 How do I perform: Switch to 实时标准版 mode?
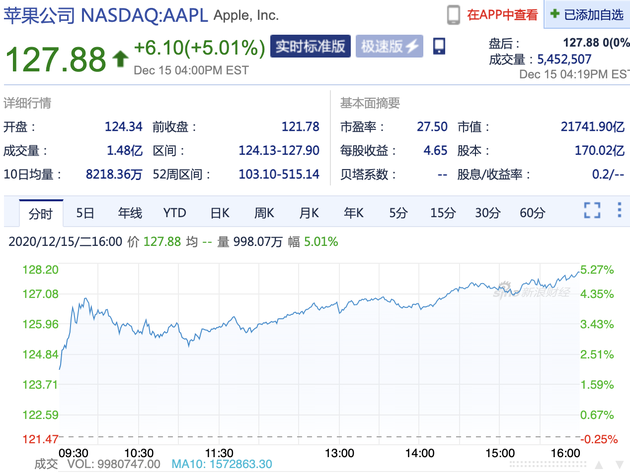[310, 46]
